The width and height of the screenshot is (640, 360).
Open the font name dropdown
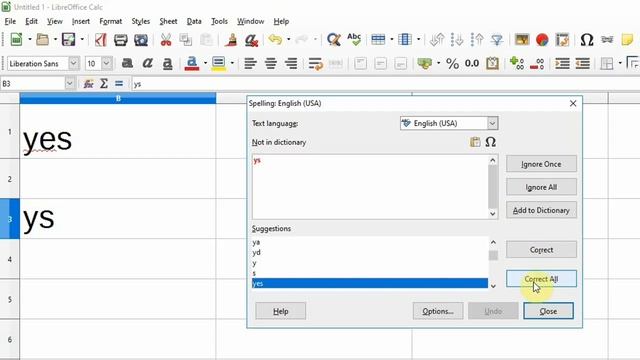pyautogui.click(x=73, y=63)
